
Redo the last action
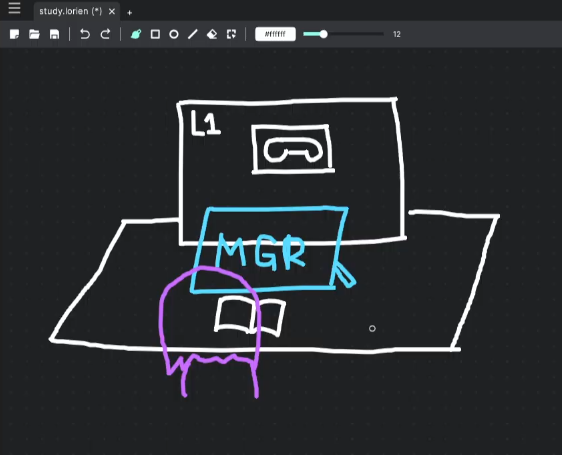(105, 34)
